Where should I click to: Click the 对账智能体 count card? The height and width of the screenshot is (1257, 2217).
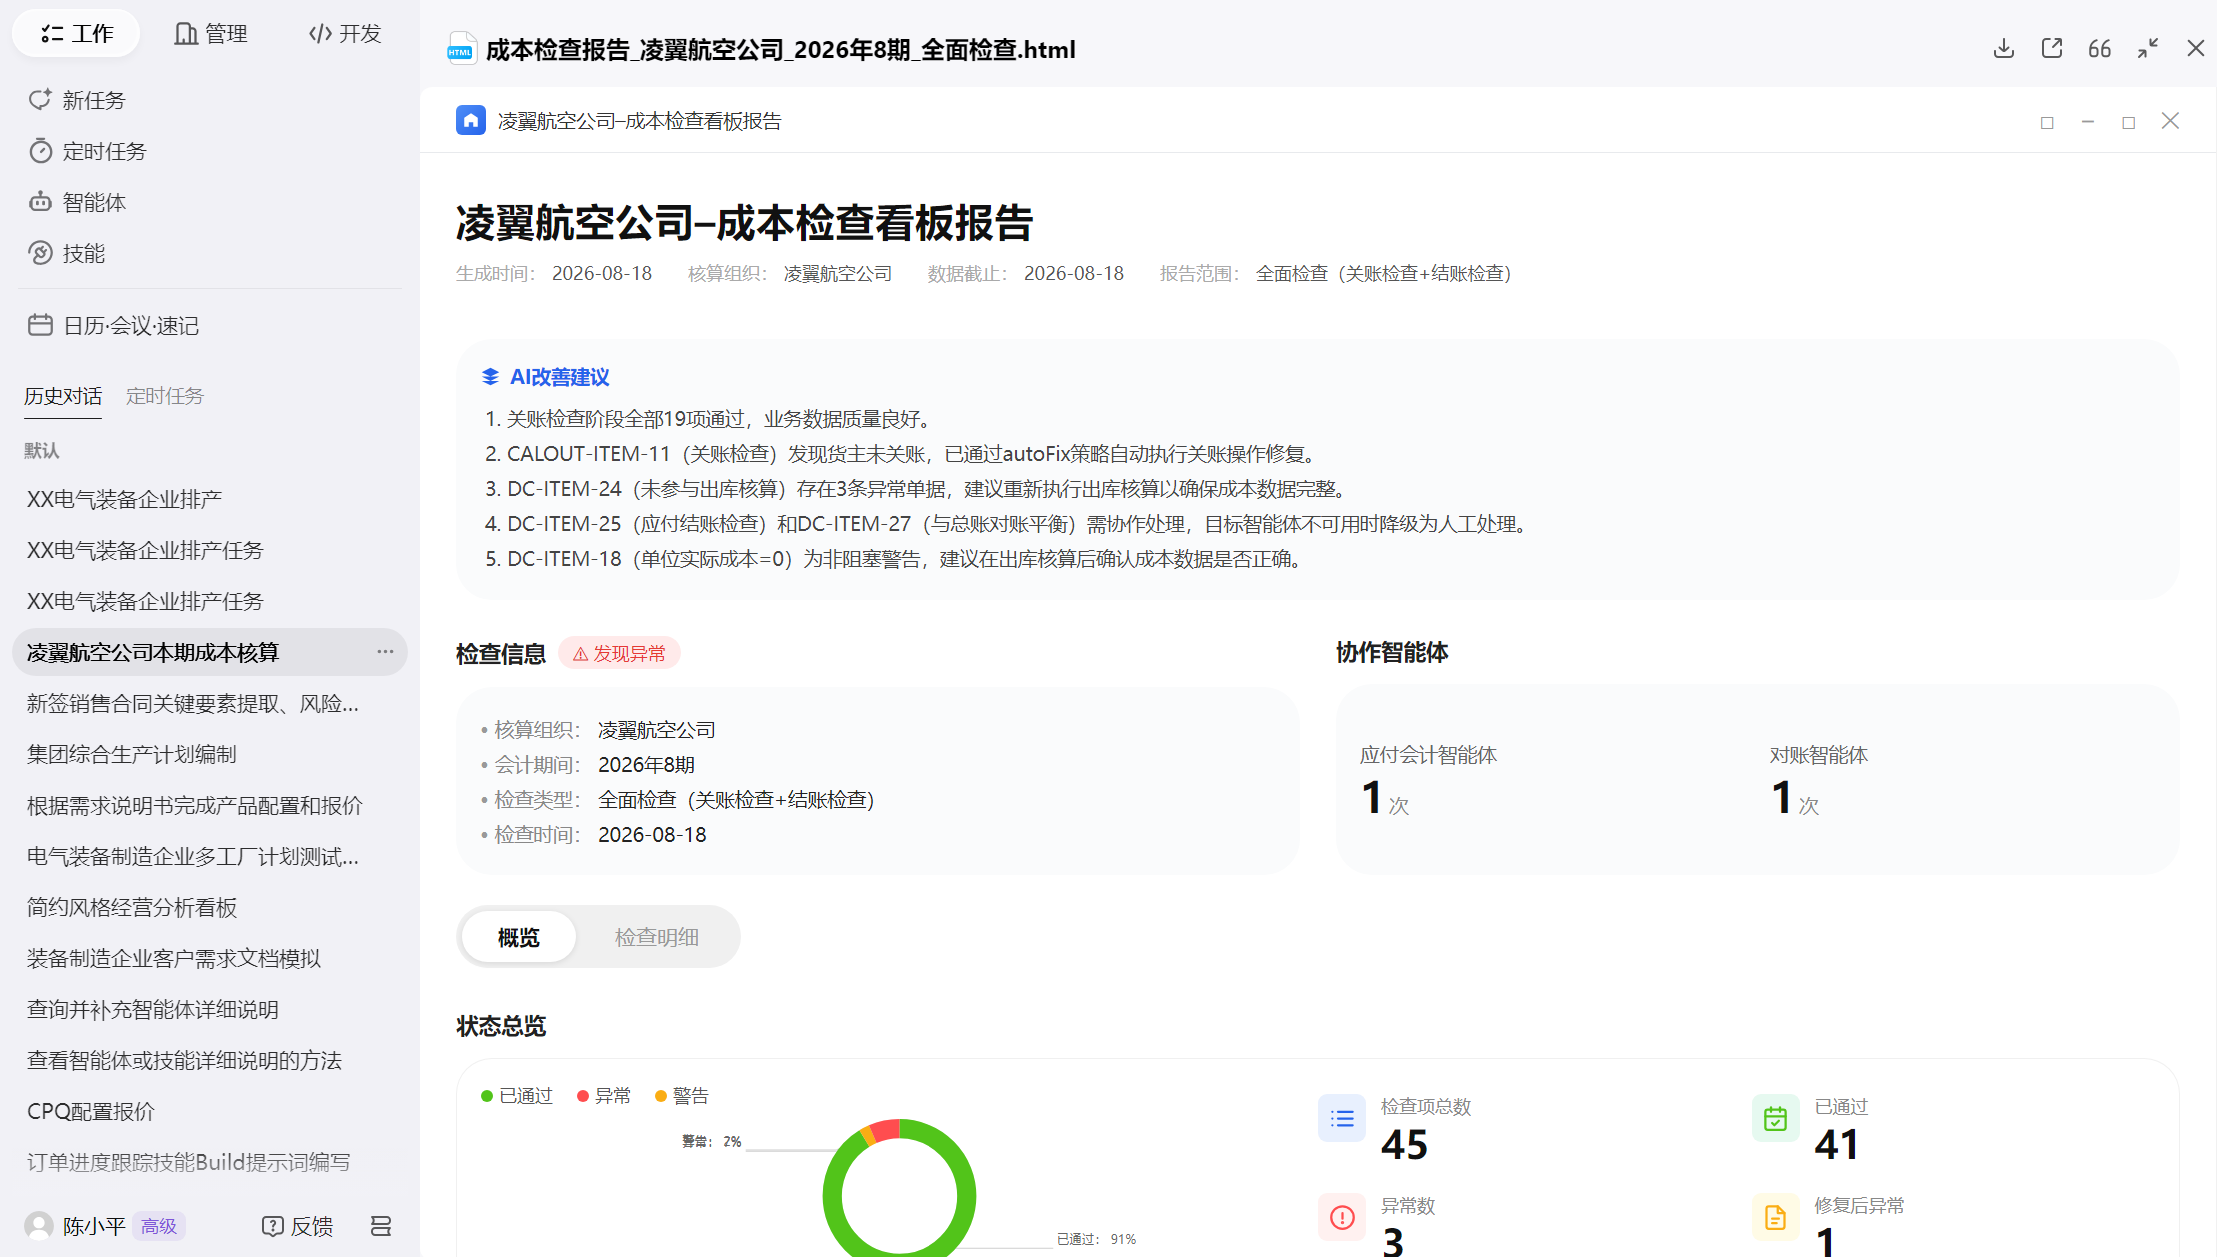pyautogui.click(x=1819, y=781)
